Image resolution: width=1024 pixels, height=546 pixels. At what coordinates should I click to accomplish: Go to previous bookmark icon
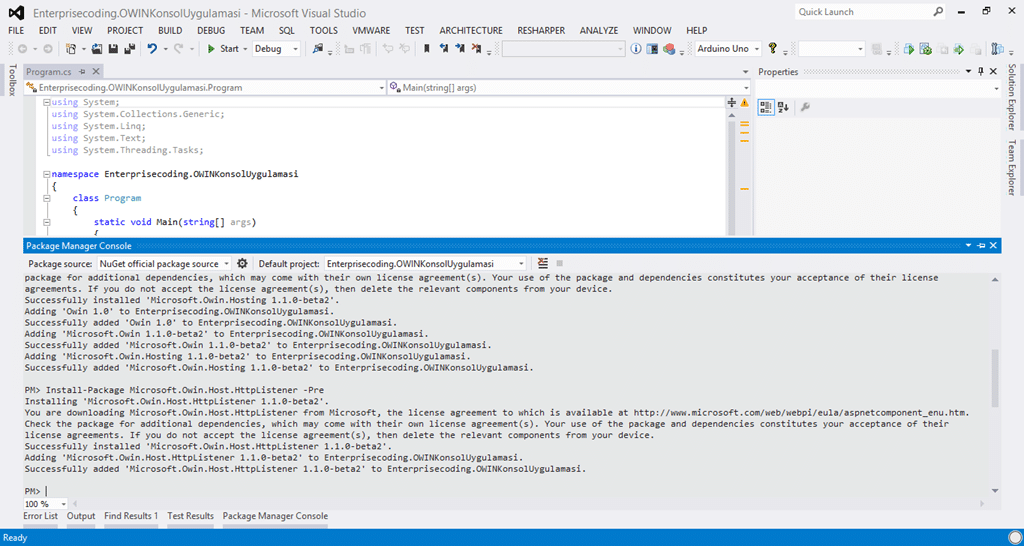pos(444,49)
